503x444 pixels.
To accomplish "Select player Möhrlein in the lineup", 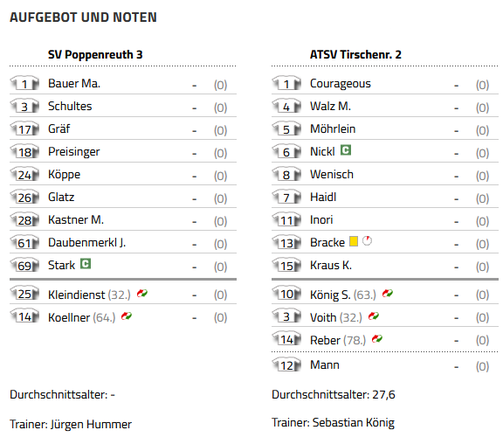I will (333, 129).
